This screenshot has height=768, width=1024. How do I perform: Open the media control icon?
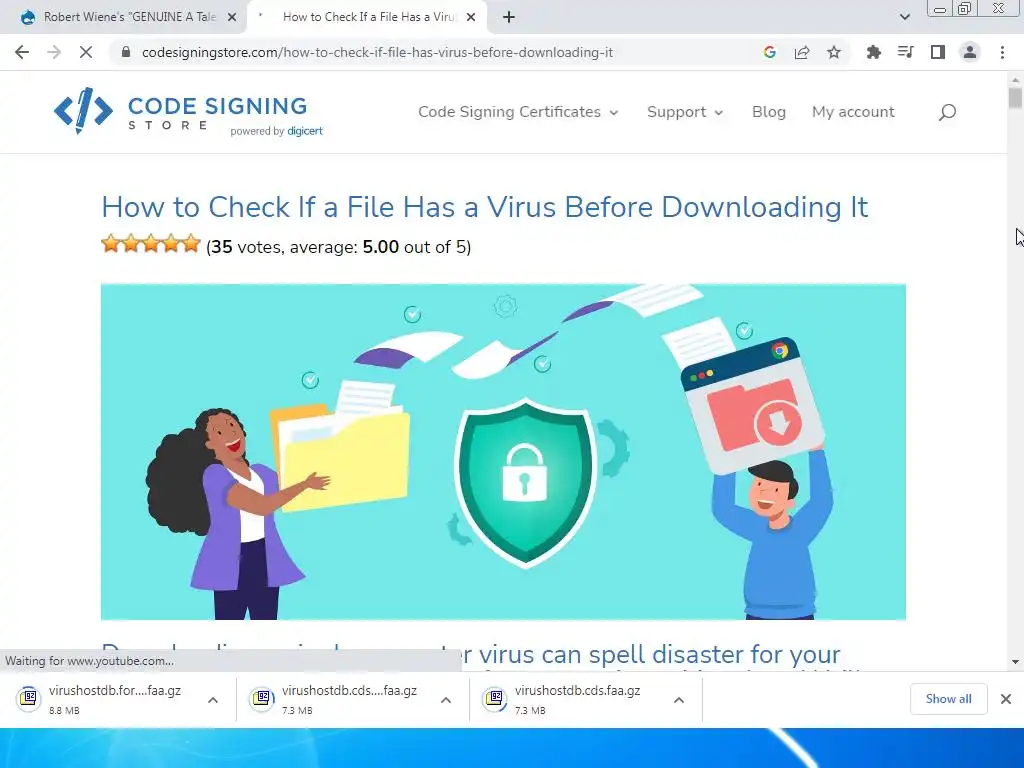[906, 52]
